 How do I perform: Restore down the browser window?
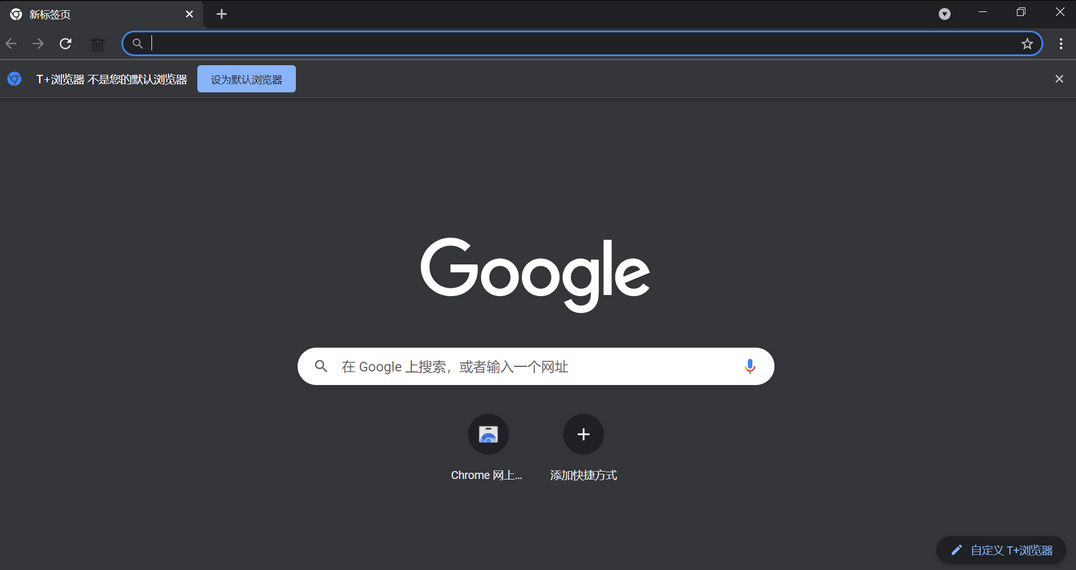coord(1021,12)
